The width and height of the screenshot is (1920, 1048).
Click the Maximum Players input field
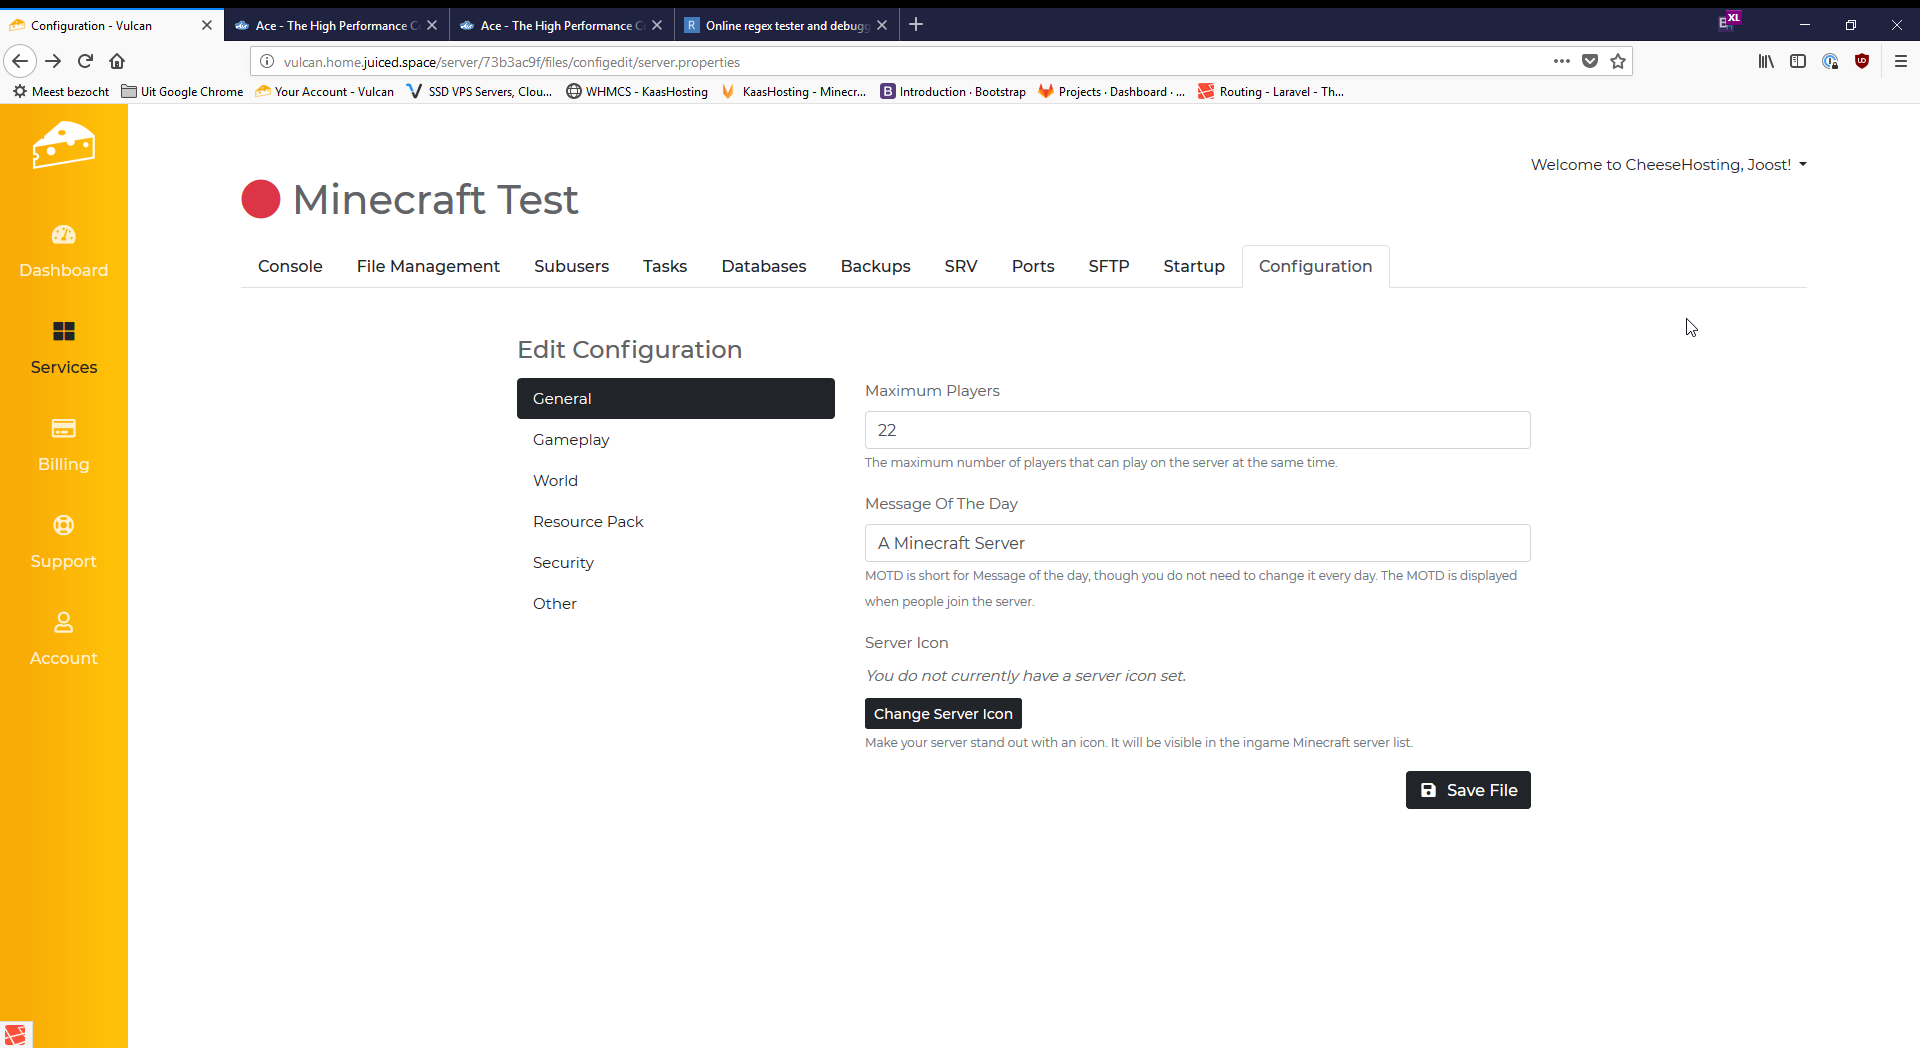pyautogui.click(x=1197, y=431)
